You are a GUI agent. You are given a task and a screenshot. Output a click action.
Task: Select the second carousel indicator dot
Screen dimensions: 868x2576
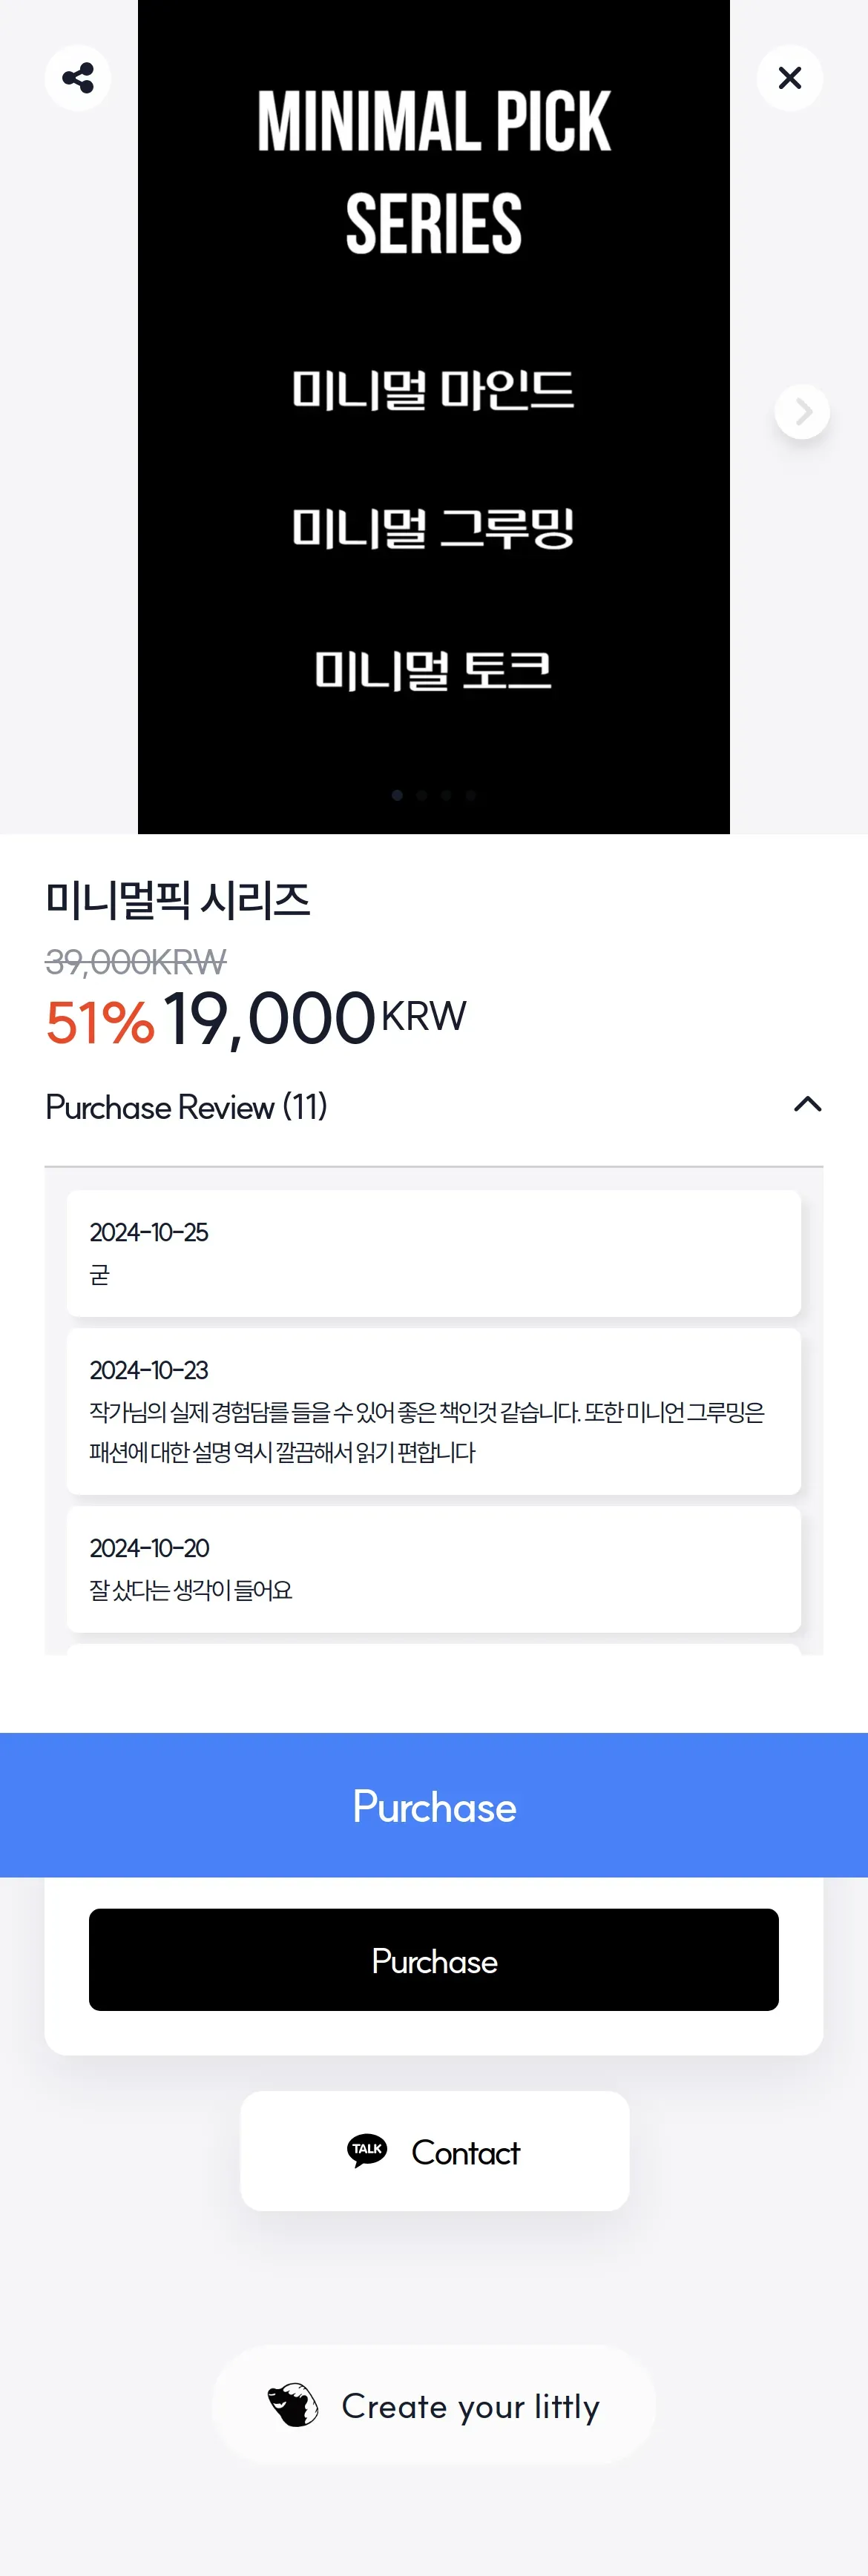point(422,795)
